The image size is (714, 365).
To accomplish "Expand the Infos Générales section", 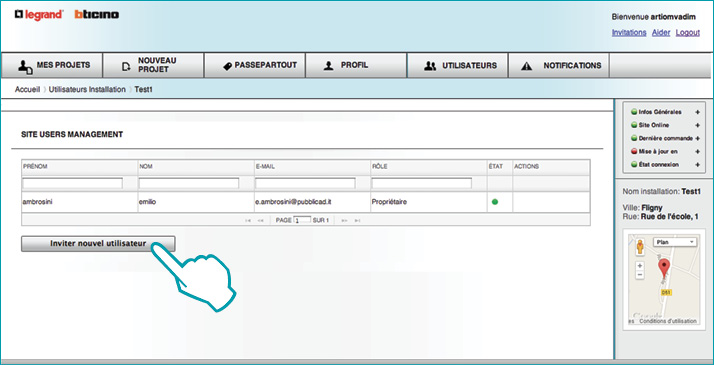I will tap(697, 112).
